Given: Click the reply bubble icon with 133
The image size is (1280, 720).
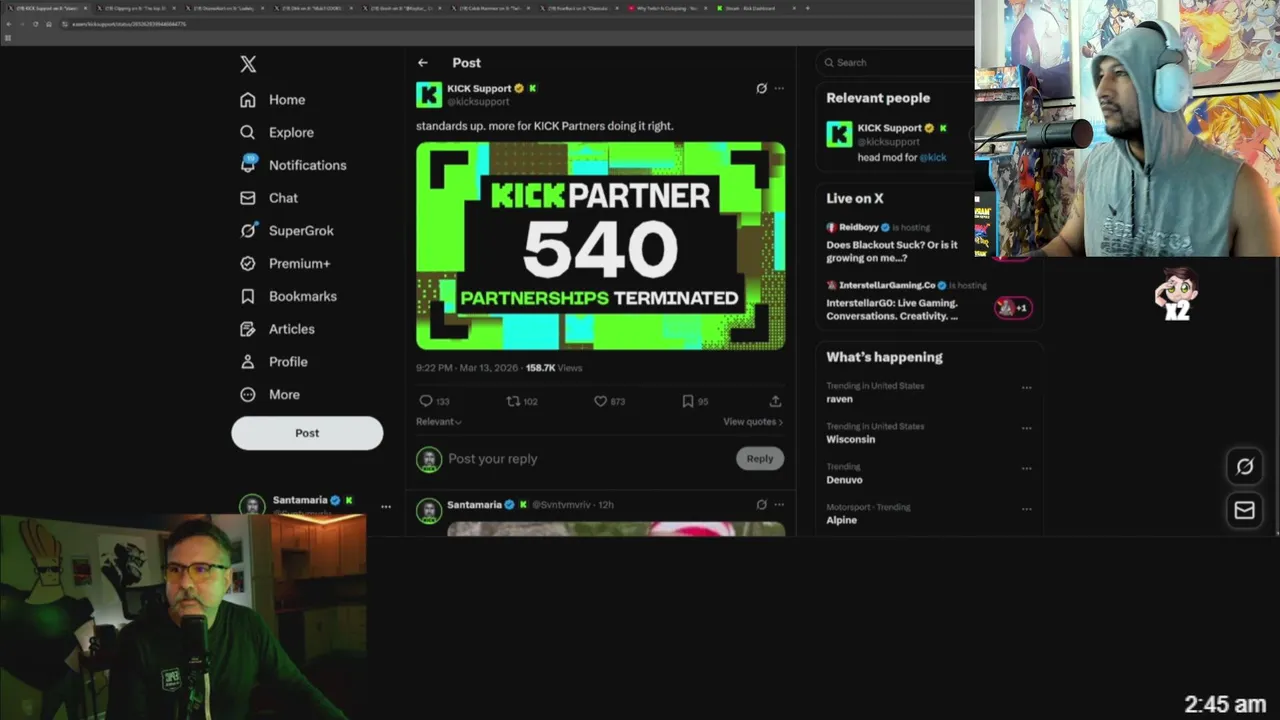Looking at the screenshot, I should [426, 401].
